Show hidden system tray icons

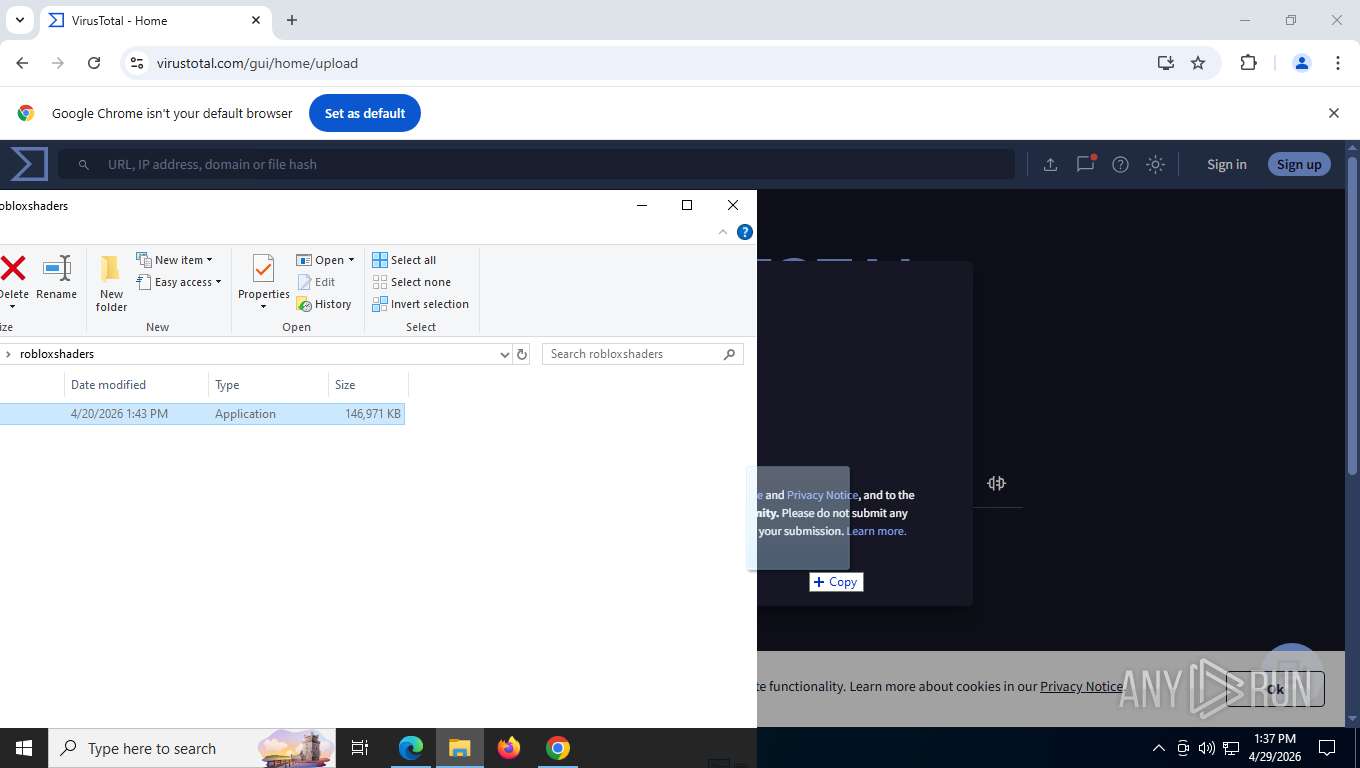coord(1159,748)
